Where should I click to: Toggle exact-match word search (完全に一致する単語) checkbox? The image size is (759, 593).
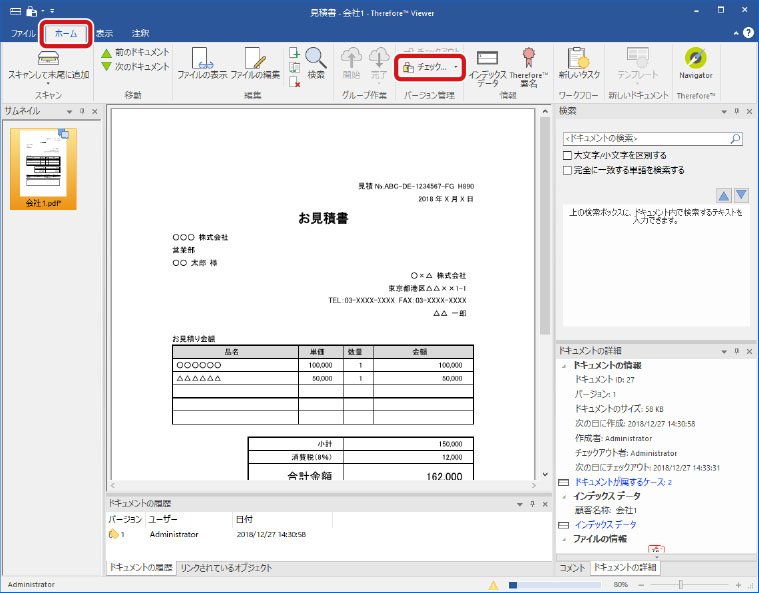[x=568, y=170]
